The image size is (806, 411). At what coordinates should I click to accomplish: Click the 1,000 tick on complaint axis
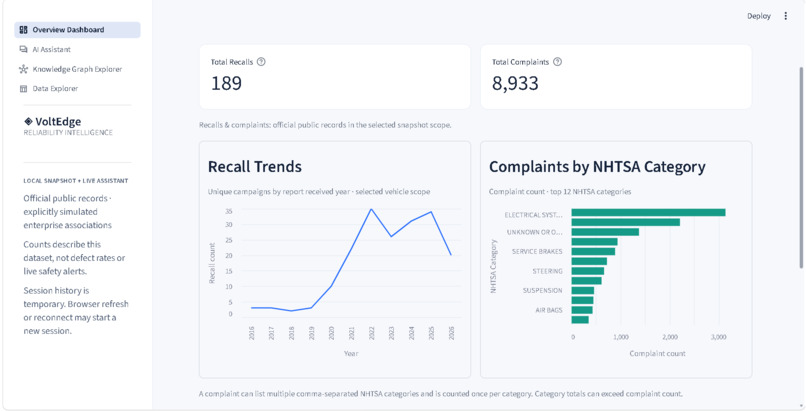[620, 337]
